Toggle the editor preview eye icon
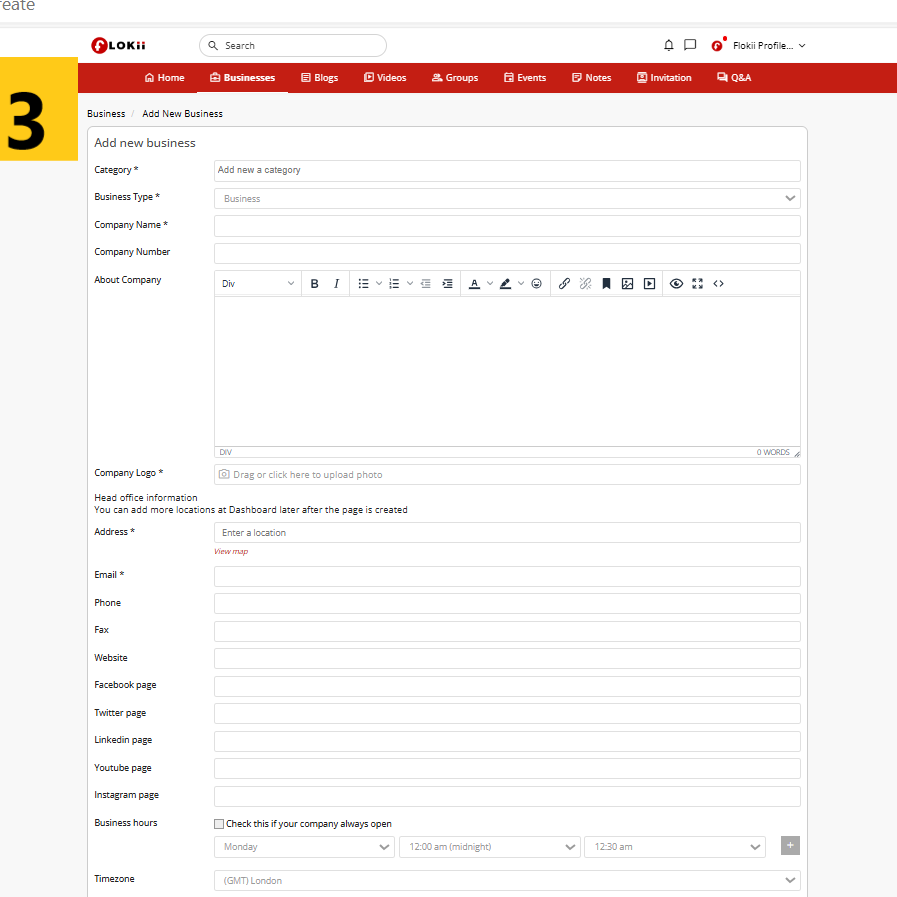The width and height of the screenshot is (897, 897). point(676,284)
